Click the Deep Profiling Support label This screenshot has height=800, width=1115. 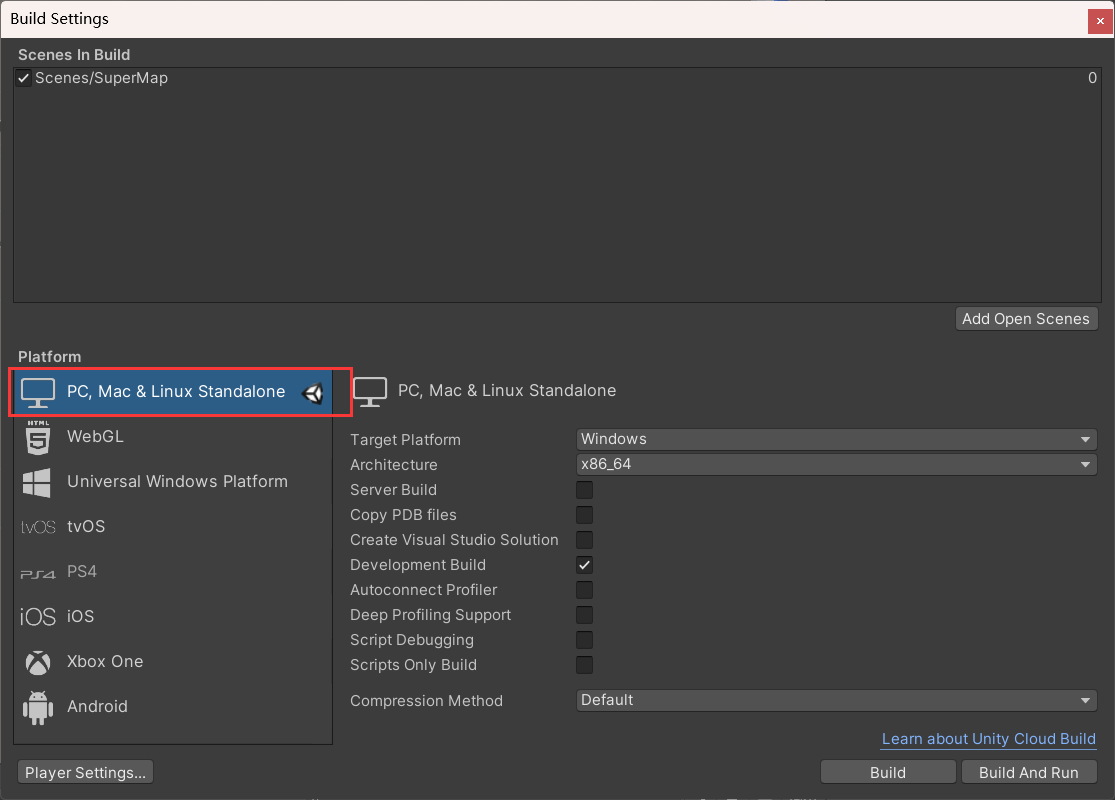click(431, 615)
